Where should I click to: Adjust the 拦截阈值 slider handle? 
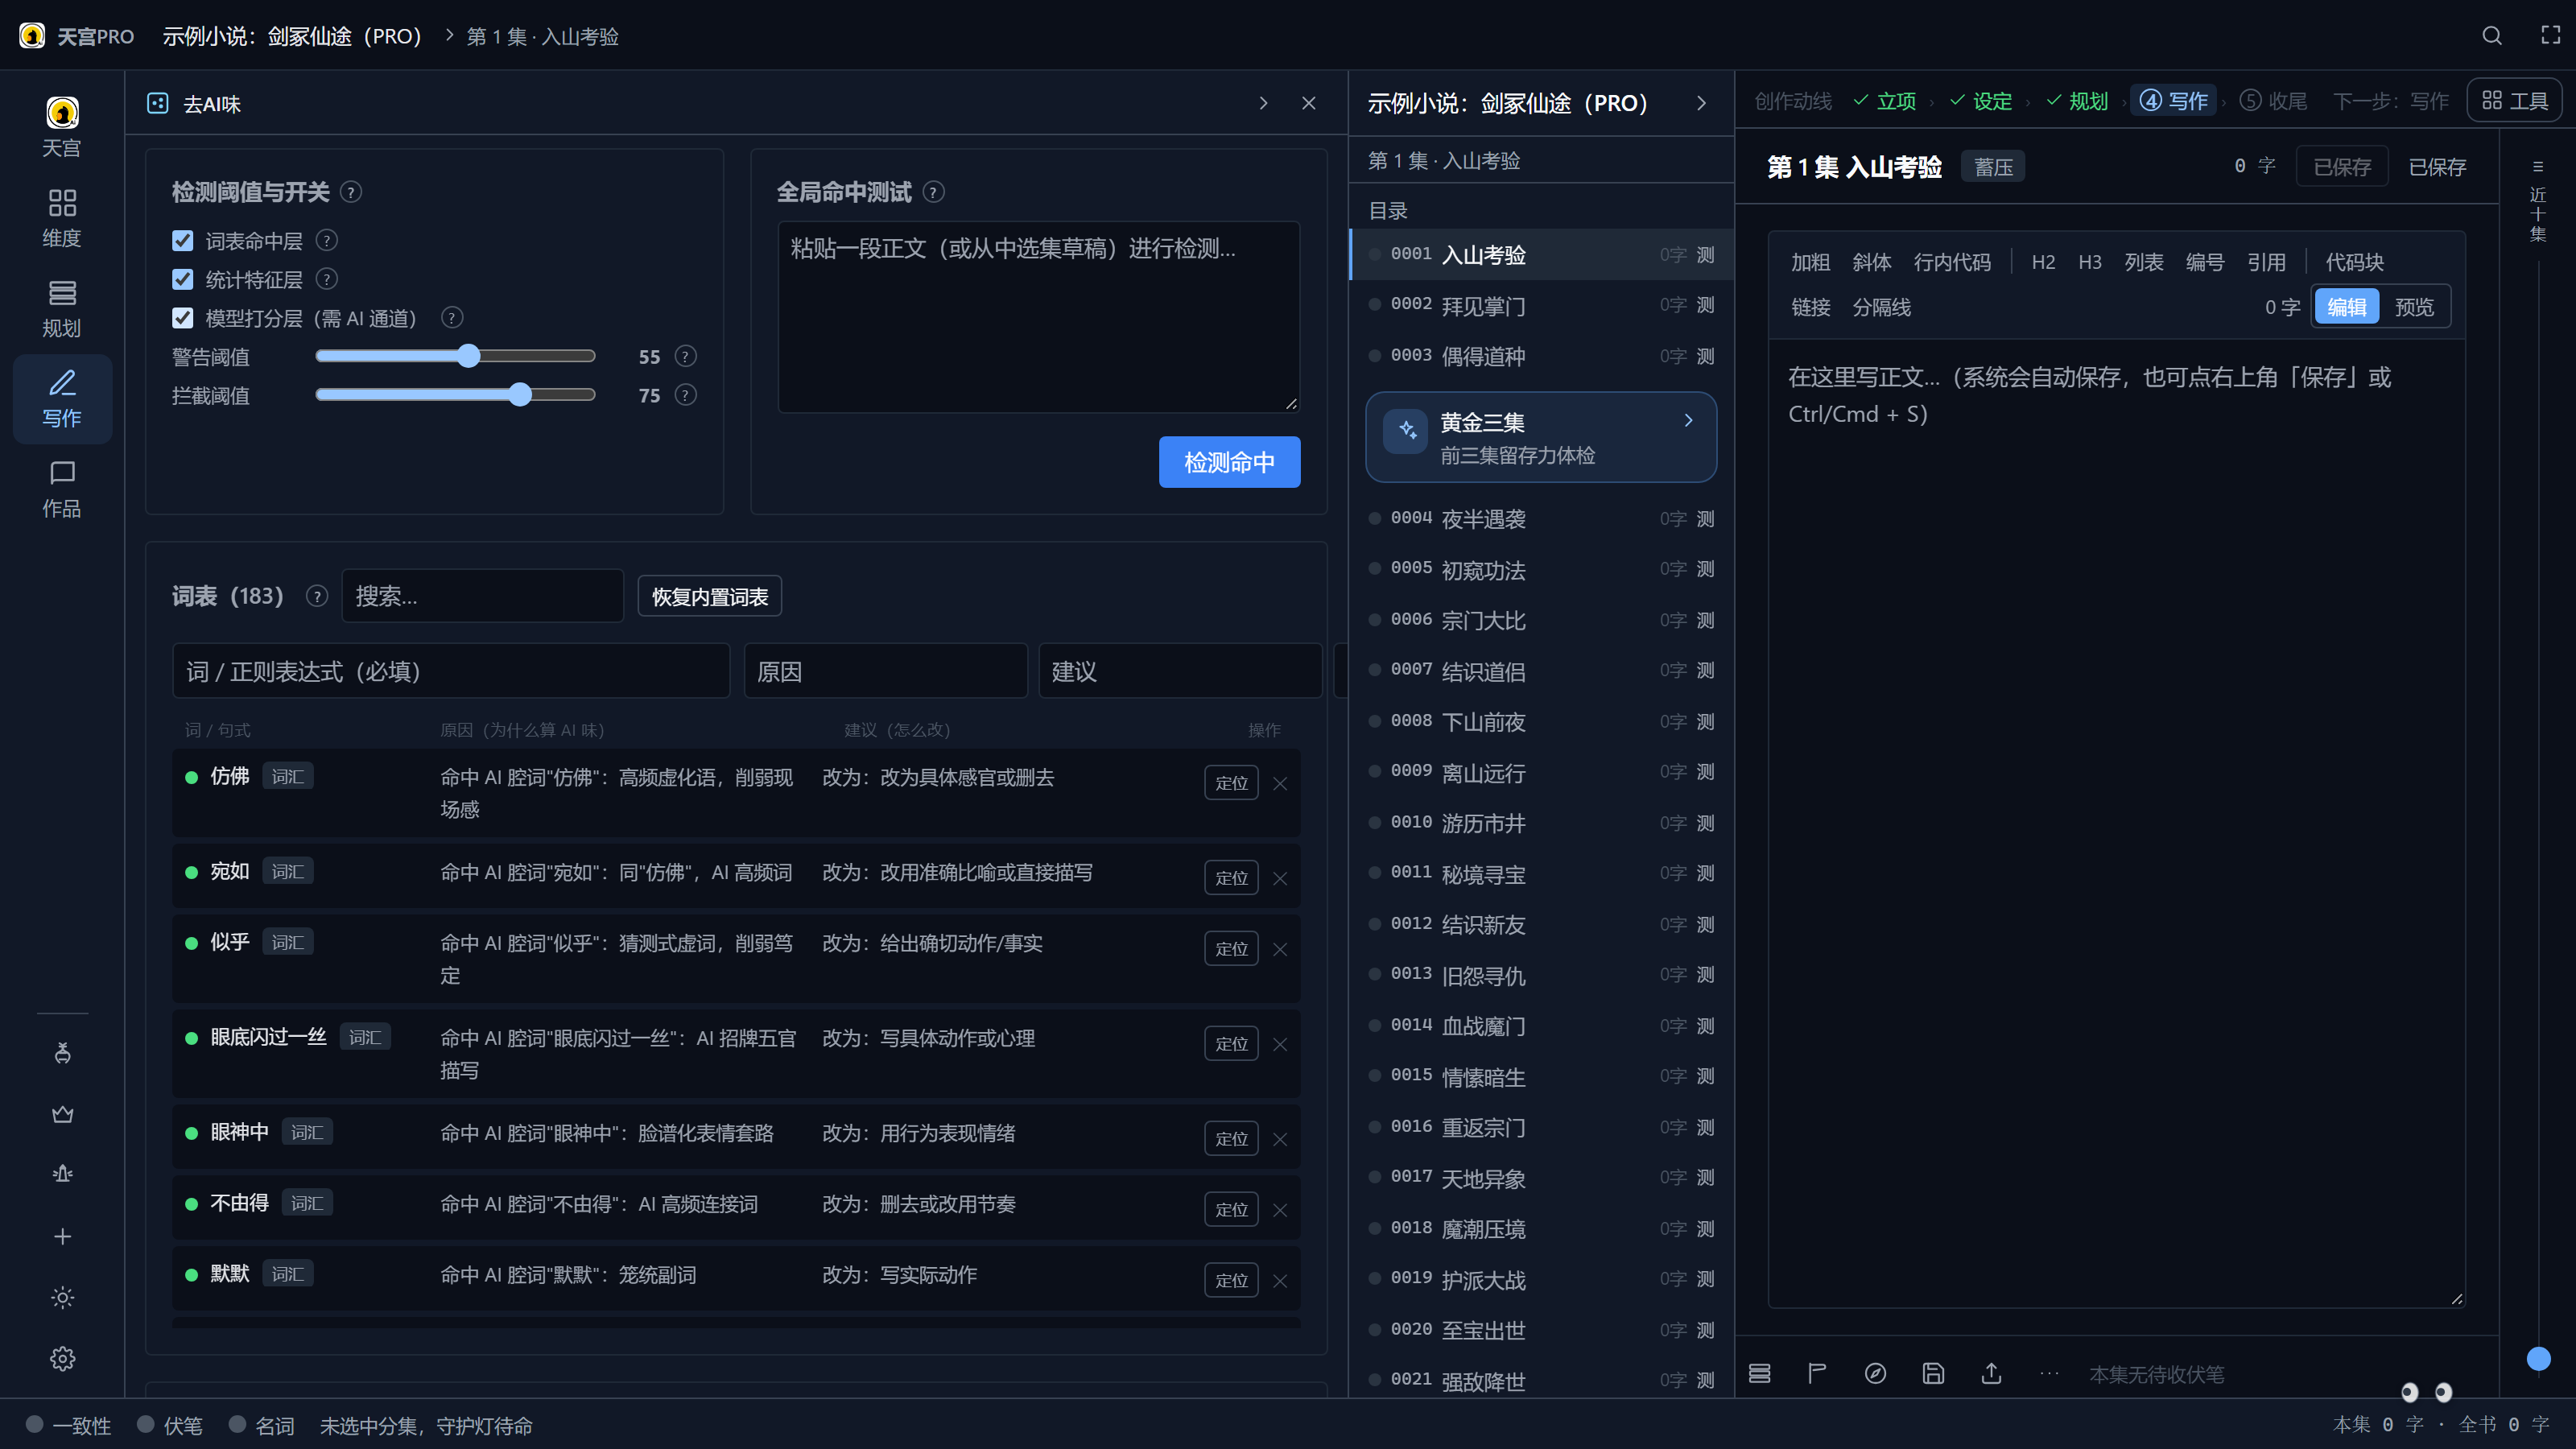coord(520,395)
